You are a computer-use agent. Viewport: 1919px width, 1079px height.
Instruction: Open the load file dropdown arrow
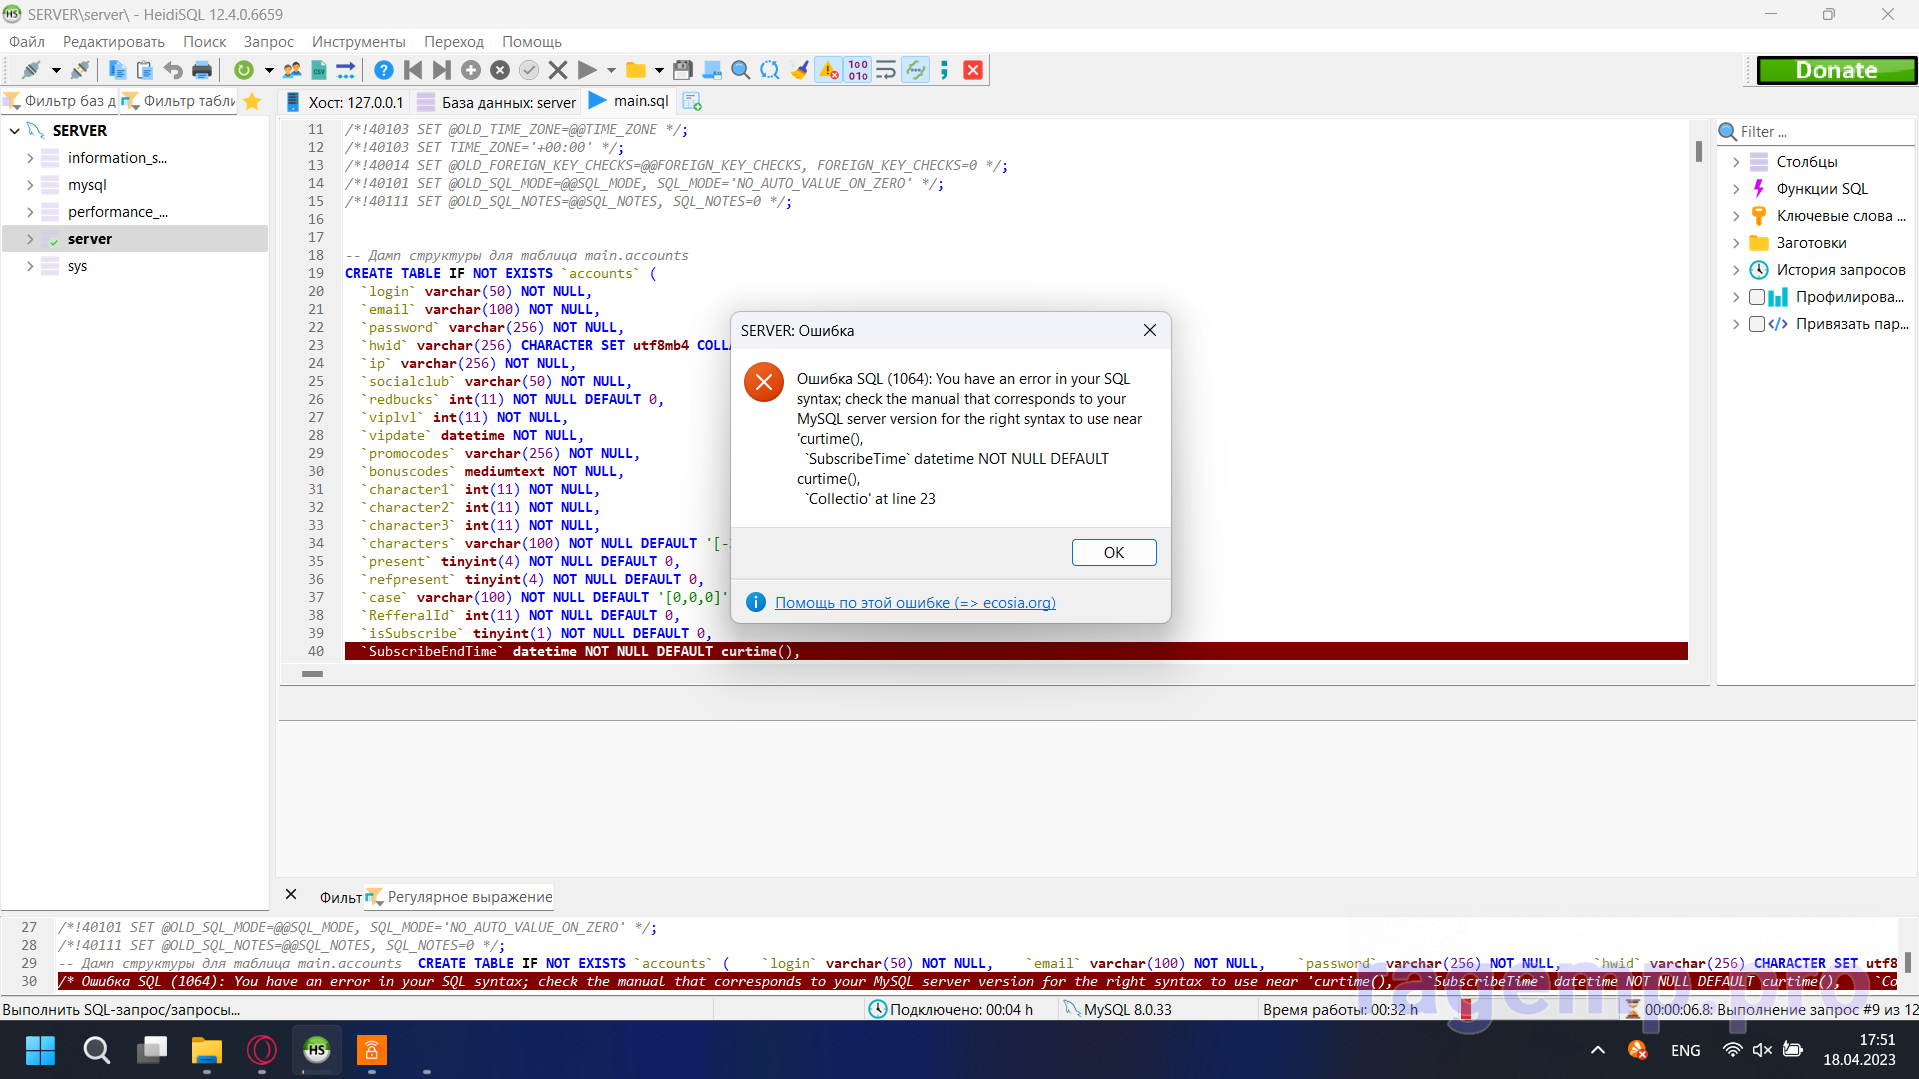[x=659, y=70]
